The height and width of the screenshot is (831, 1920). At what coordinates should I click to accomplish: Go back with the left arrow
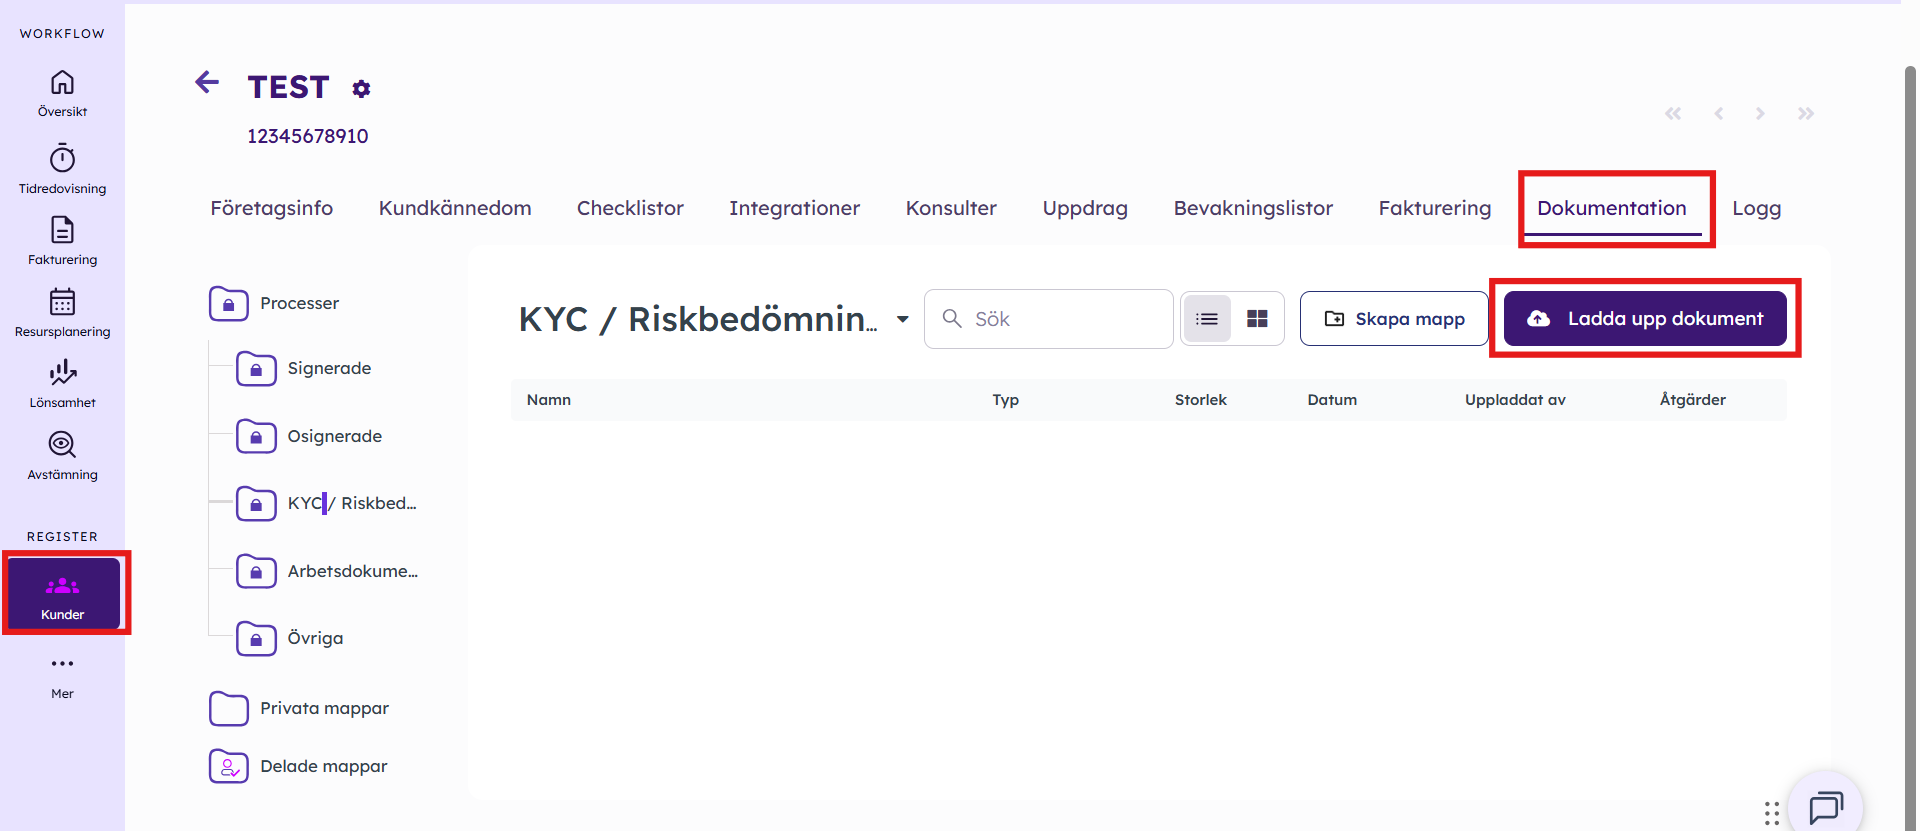207,82
